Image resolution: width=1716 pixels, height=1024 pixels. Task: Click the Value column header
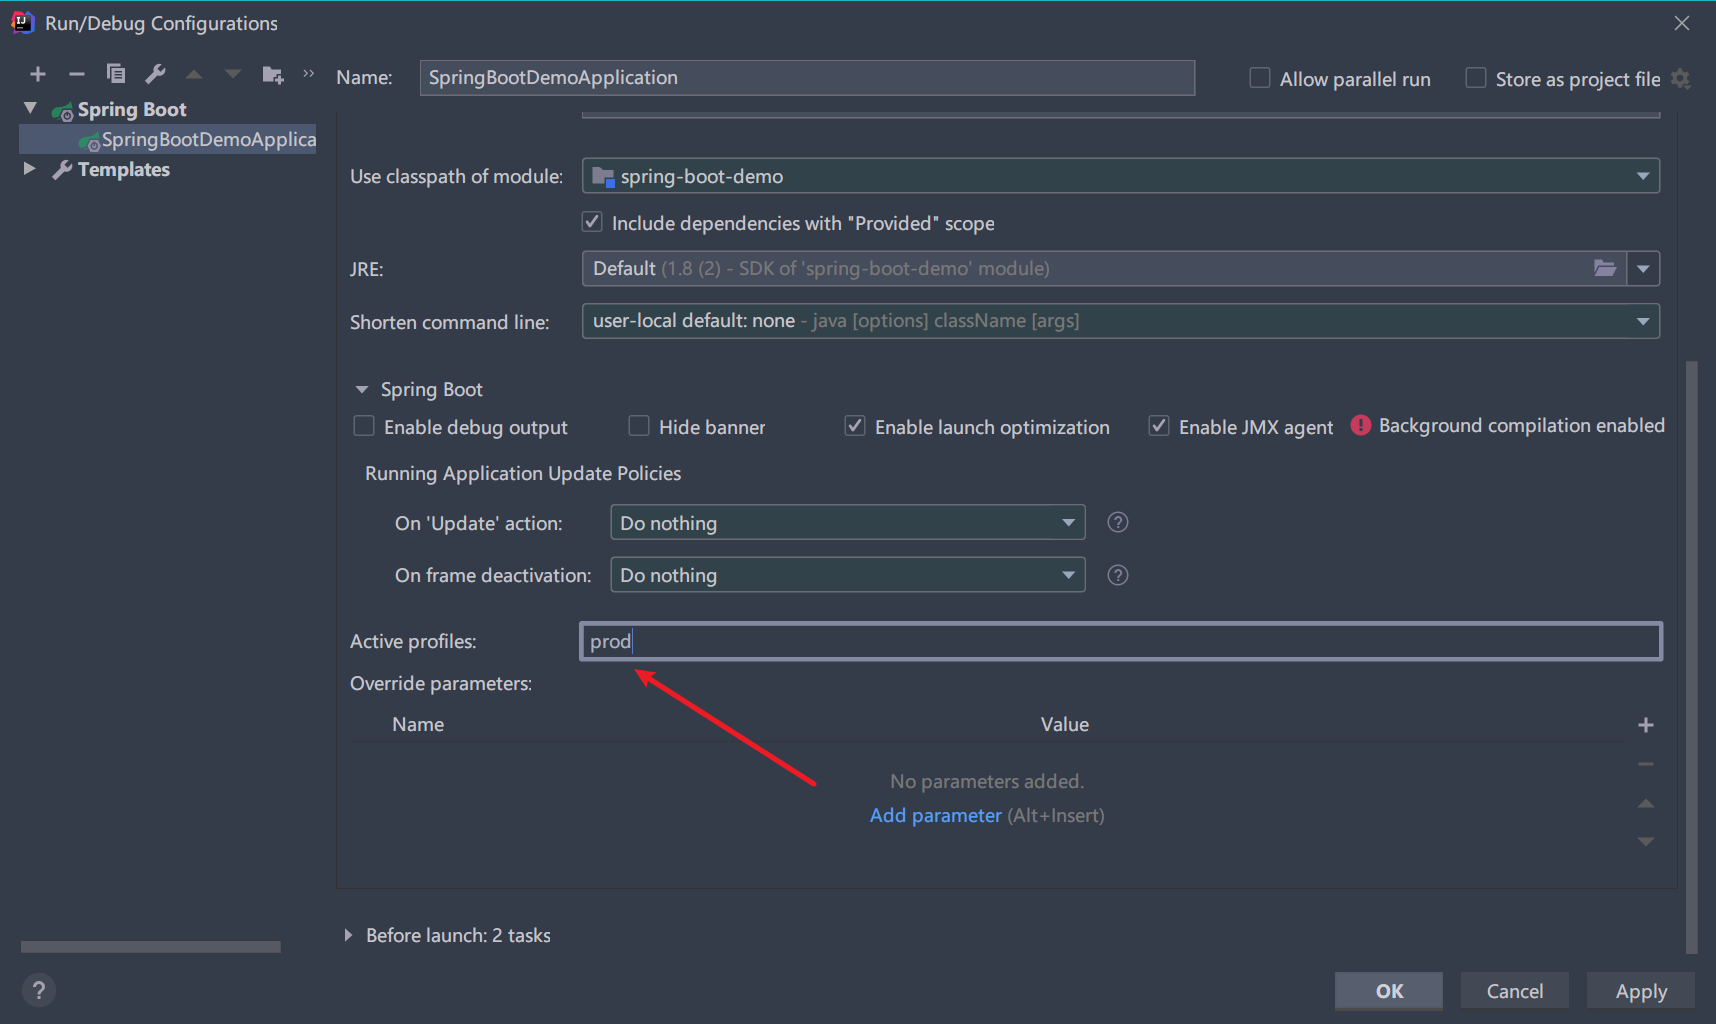[1064, 724]
